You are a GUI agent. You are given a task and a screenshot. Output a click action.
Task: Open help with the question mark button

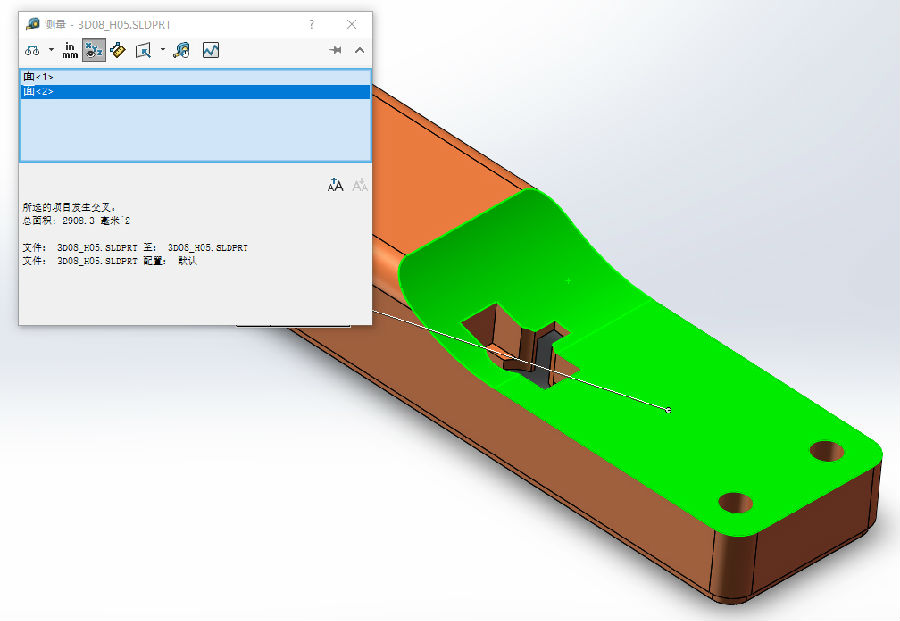[312, 24]
